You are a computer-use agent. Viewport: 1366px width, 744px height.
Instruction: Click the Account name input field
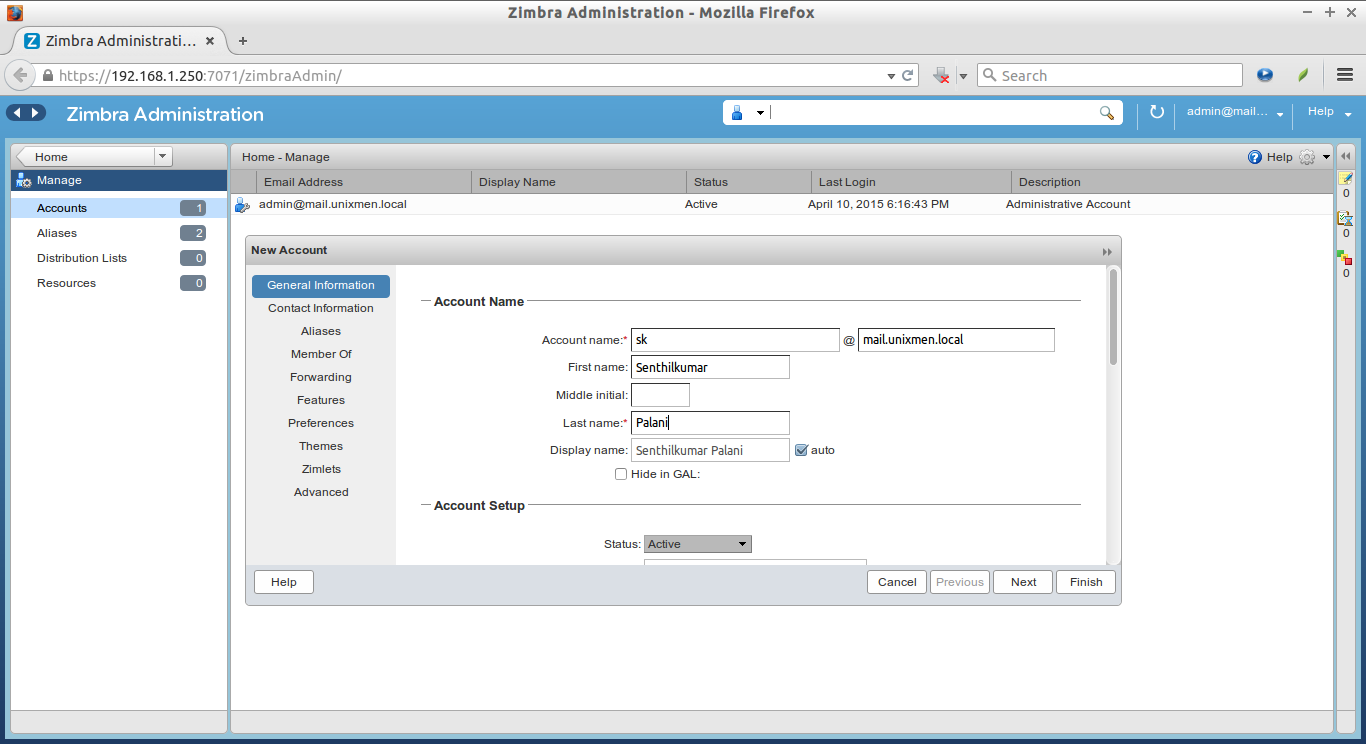click(735, 340)
